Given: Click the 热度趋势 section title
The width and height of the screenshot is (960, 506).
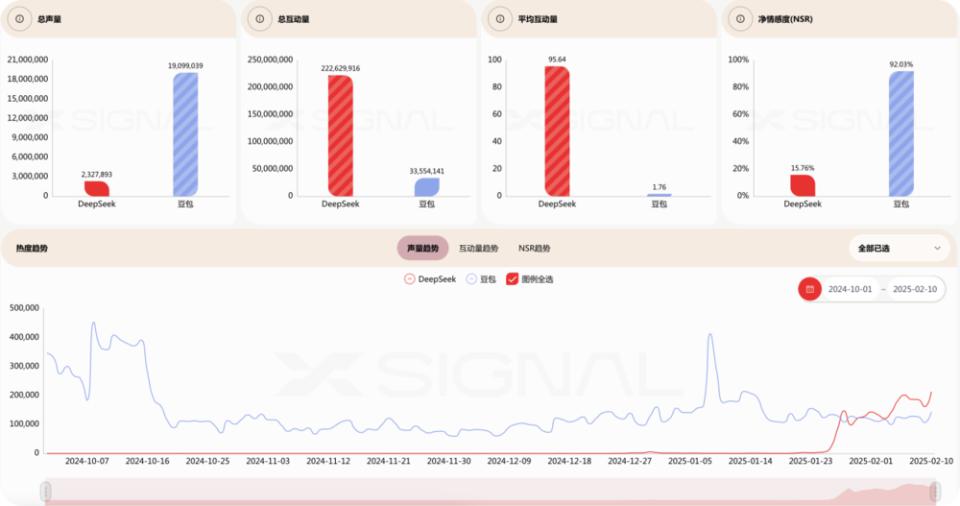Looking at the screenshot, I should pos(32,248).
